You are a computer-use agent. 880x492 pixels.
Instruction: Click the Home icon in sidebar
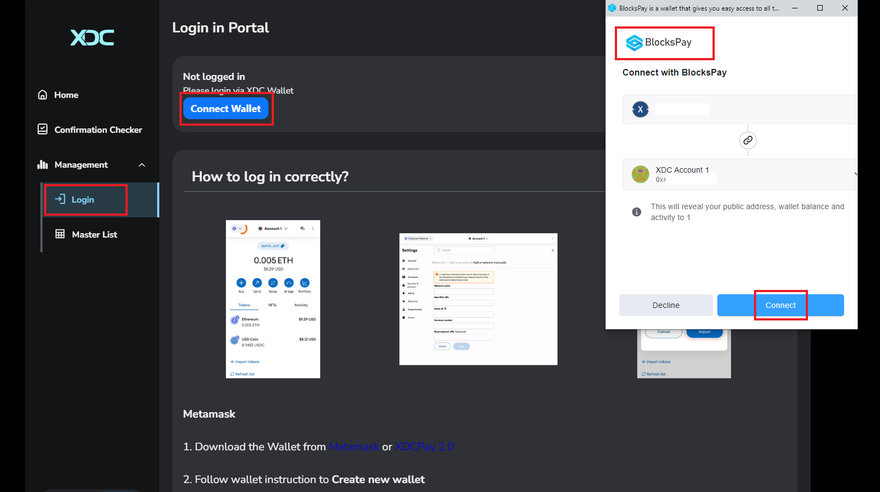(x=42, y=95)
